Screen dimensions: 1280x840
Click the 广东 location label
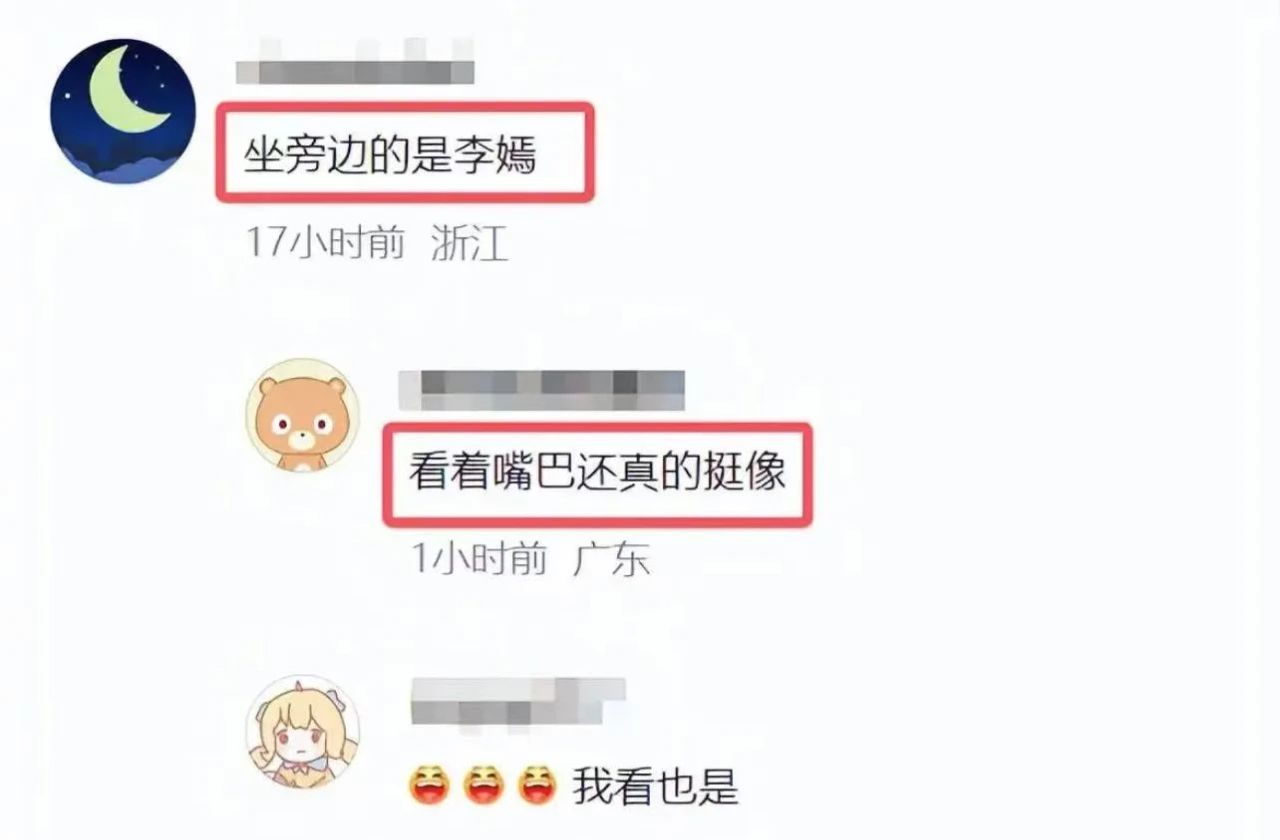coord(612,559)
